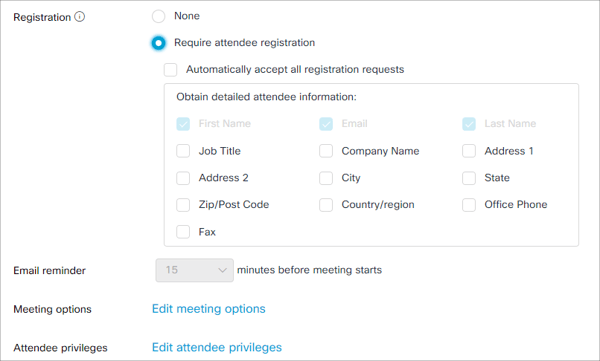Click the Registration info icon
This screenshot has width=600, height=361.
click(x=80, y=17)
